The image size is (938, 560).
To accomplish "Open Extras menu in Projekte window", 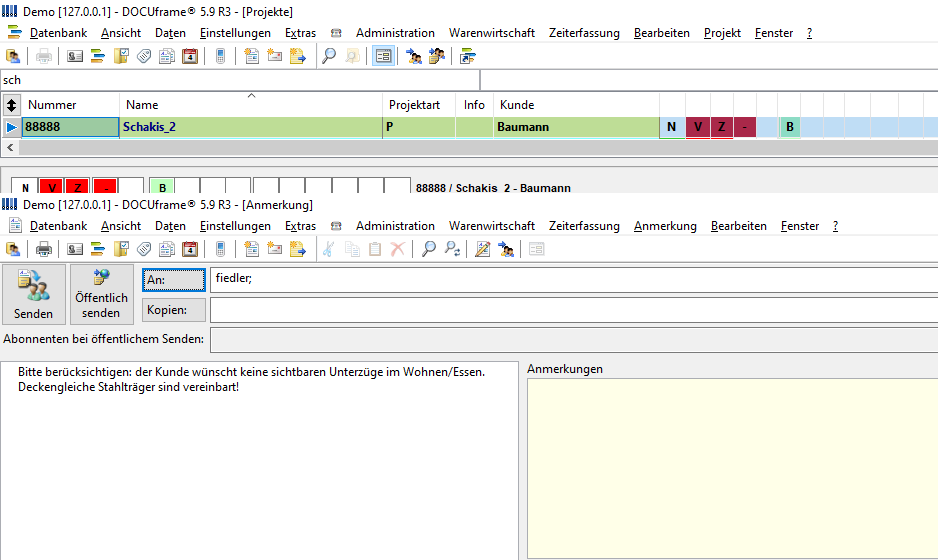I will pyautogui.click(x=300, y=33).
